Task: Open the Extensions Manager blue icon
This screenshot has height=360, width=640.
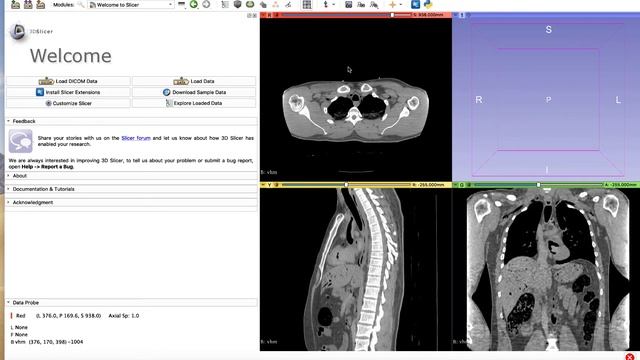Action: (x=415, y=4)
